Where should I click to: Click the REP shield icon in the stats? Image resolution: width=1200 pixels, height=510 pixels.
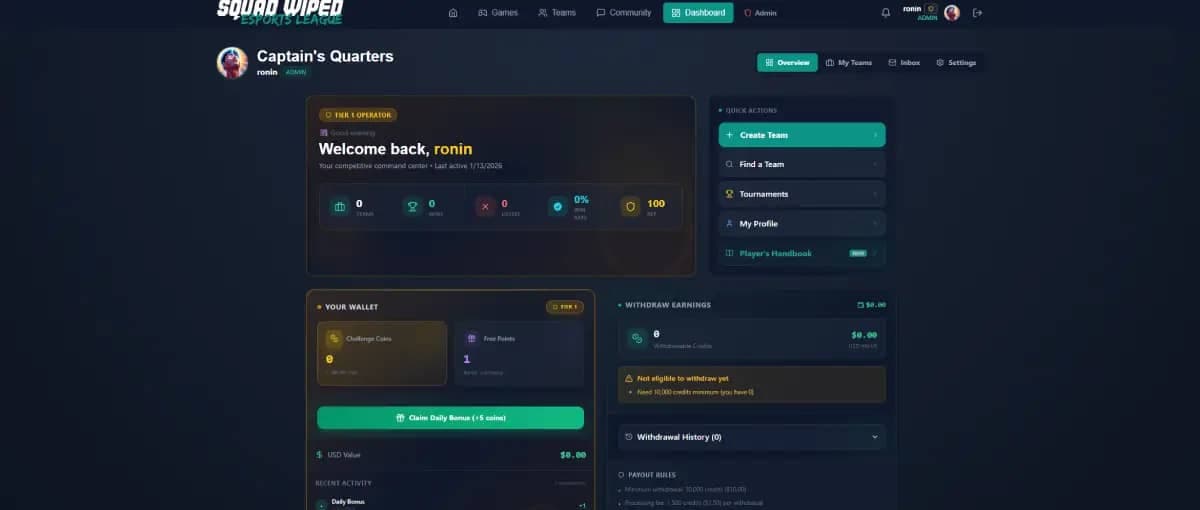click(x=630, y=207)
